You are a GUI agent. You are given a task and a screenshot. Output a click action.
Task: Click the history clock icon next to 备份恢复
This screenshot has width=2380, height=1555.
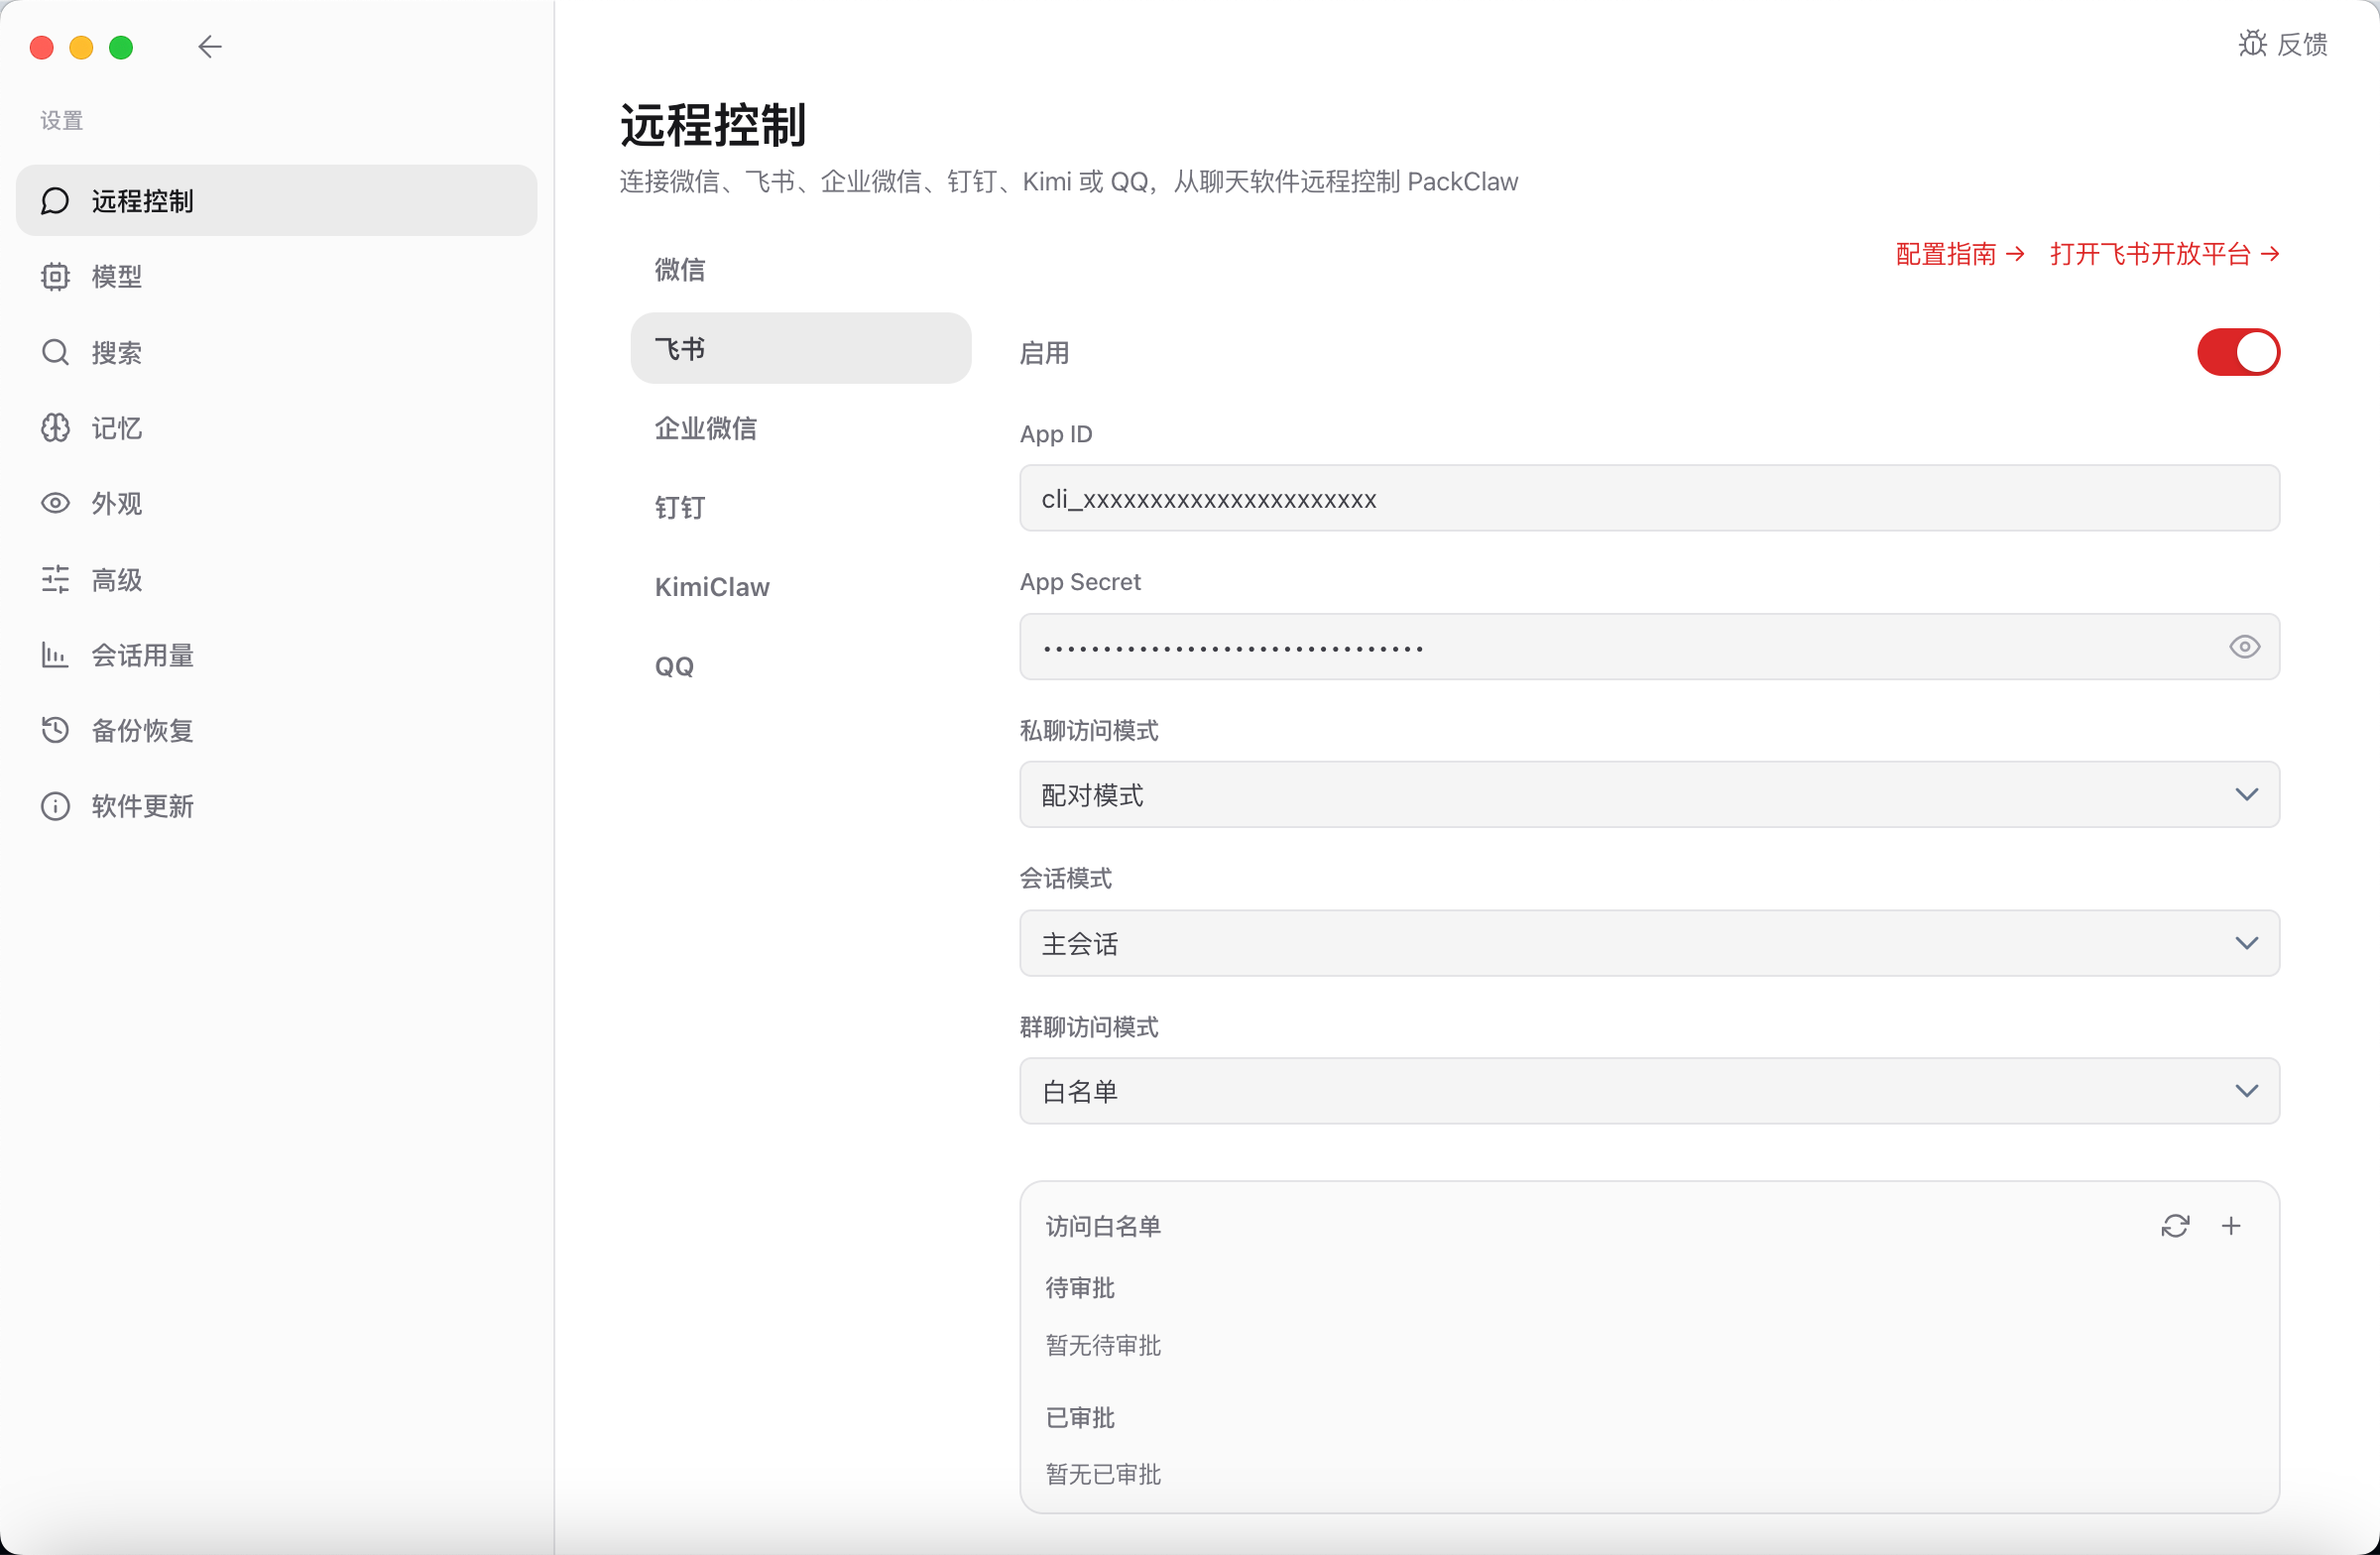55,730
